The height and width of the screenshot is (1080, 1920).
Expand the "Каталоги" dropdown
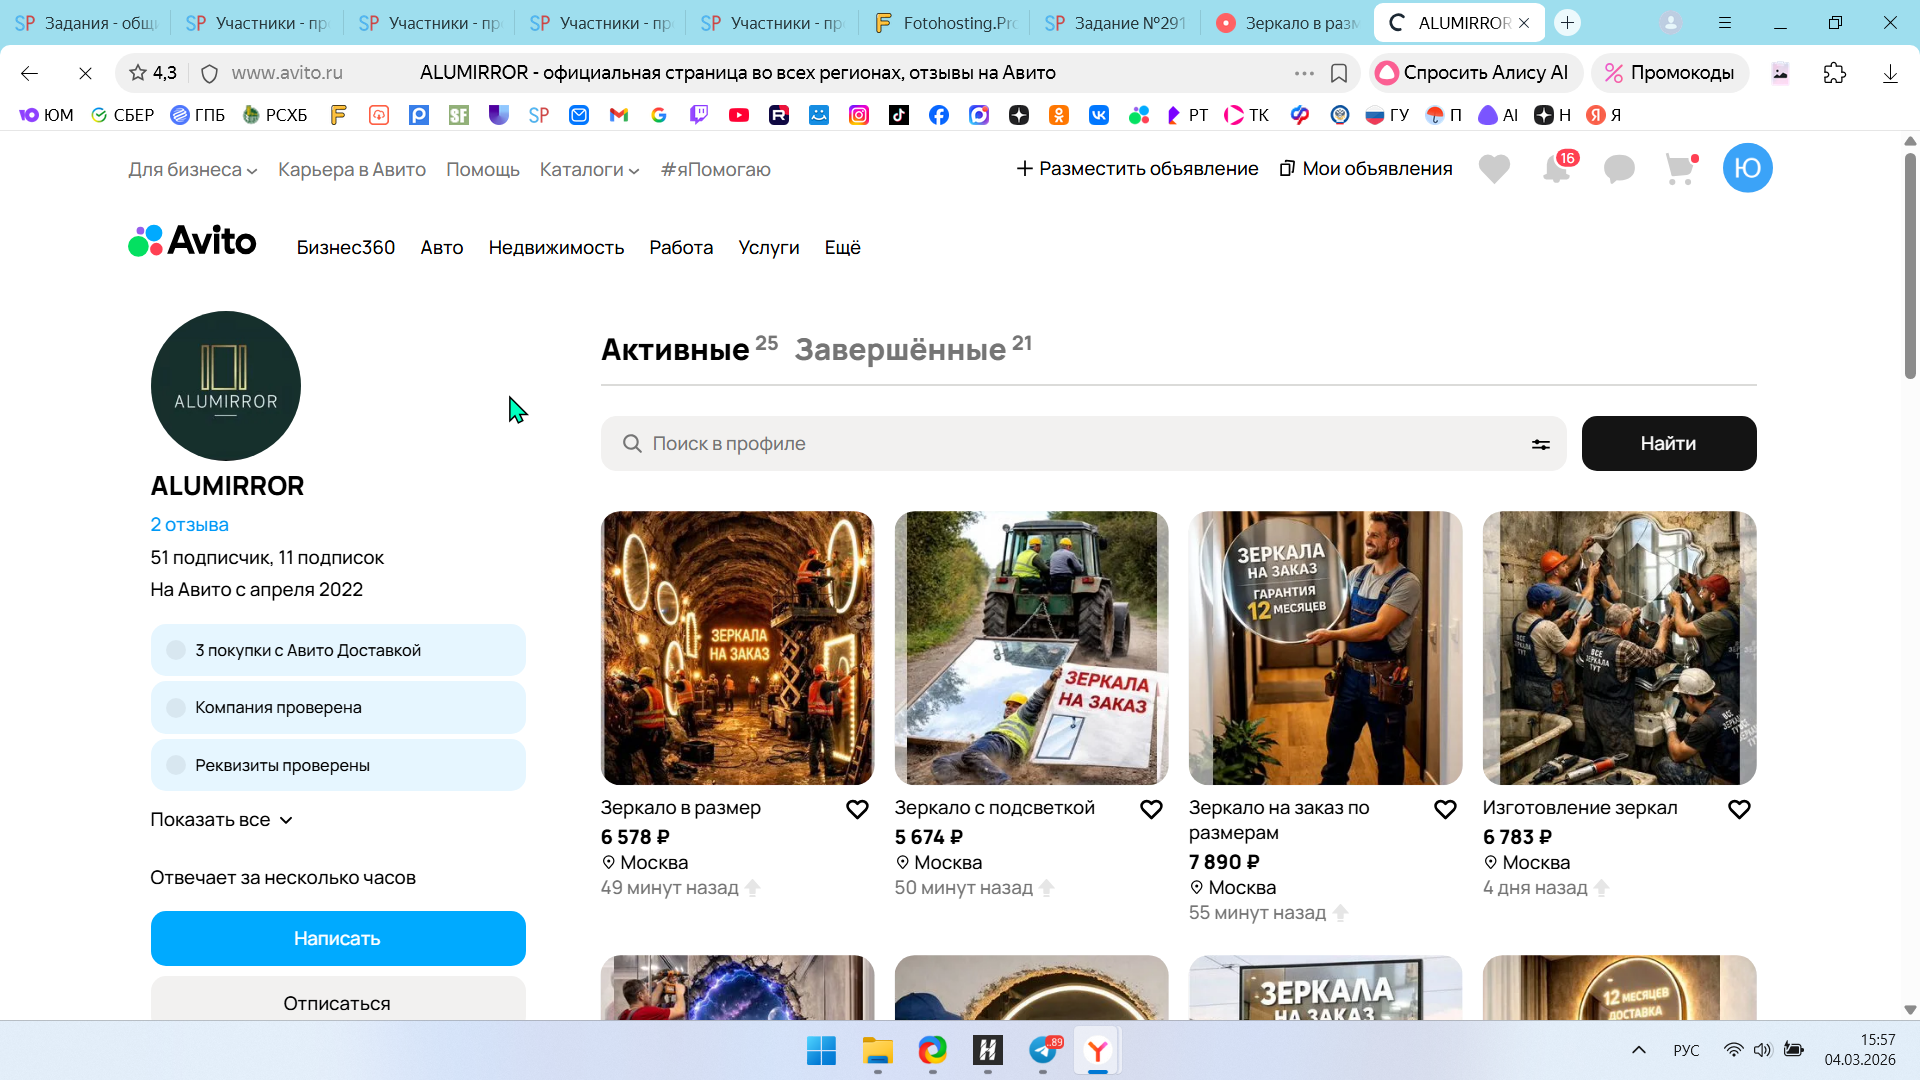click(589, 170)
